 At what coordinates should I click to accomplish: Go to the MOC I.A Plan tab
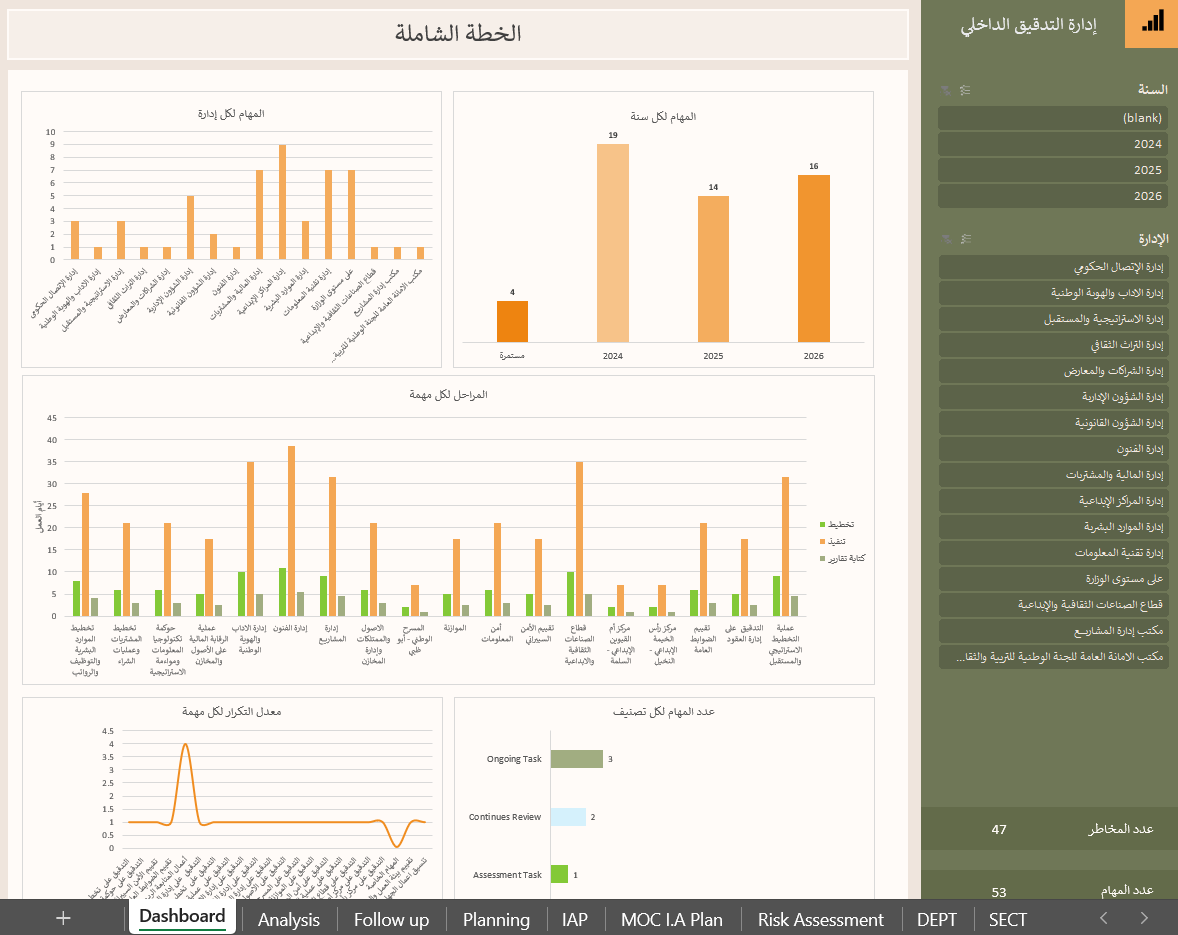pyautogui.click(x=671, y=919)
